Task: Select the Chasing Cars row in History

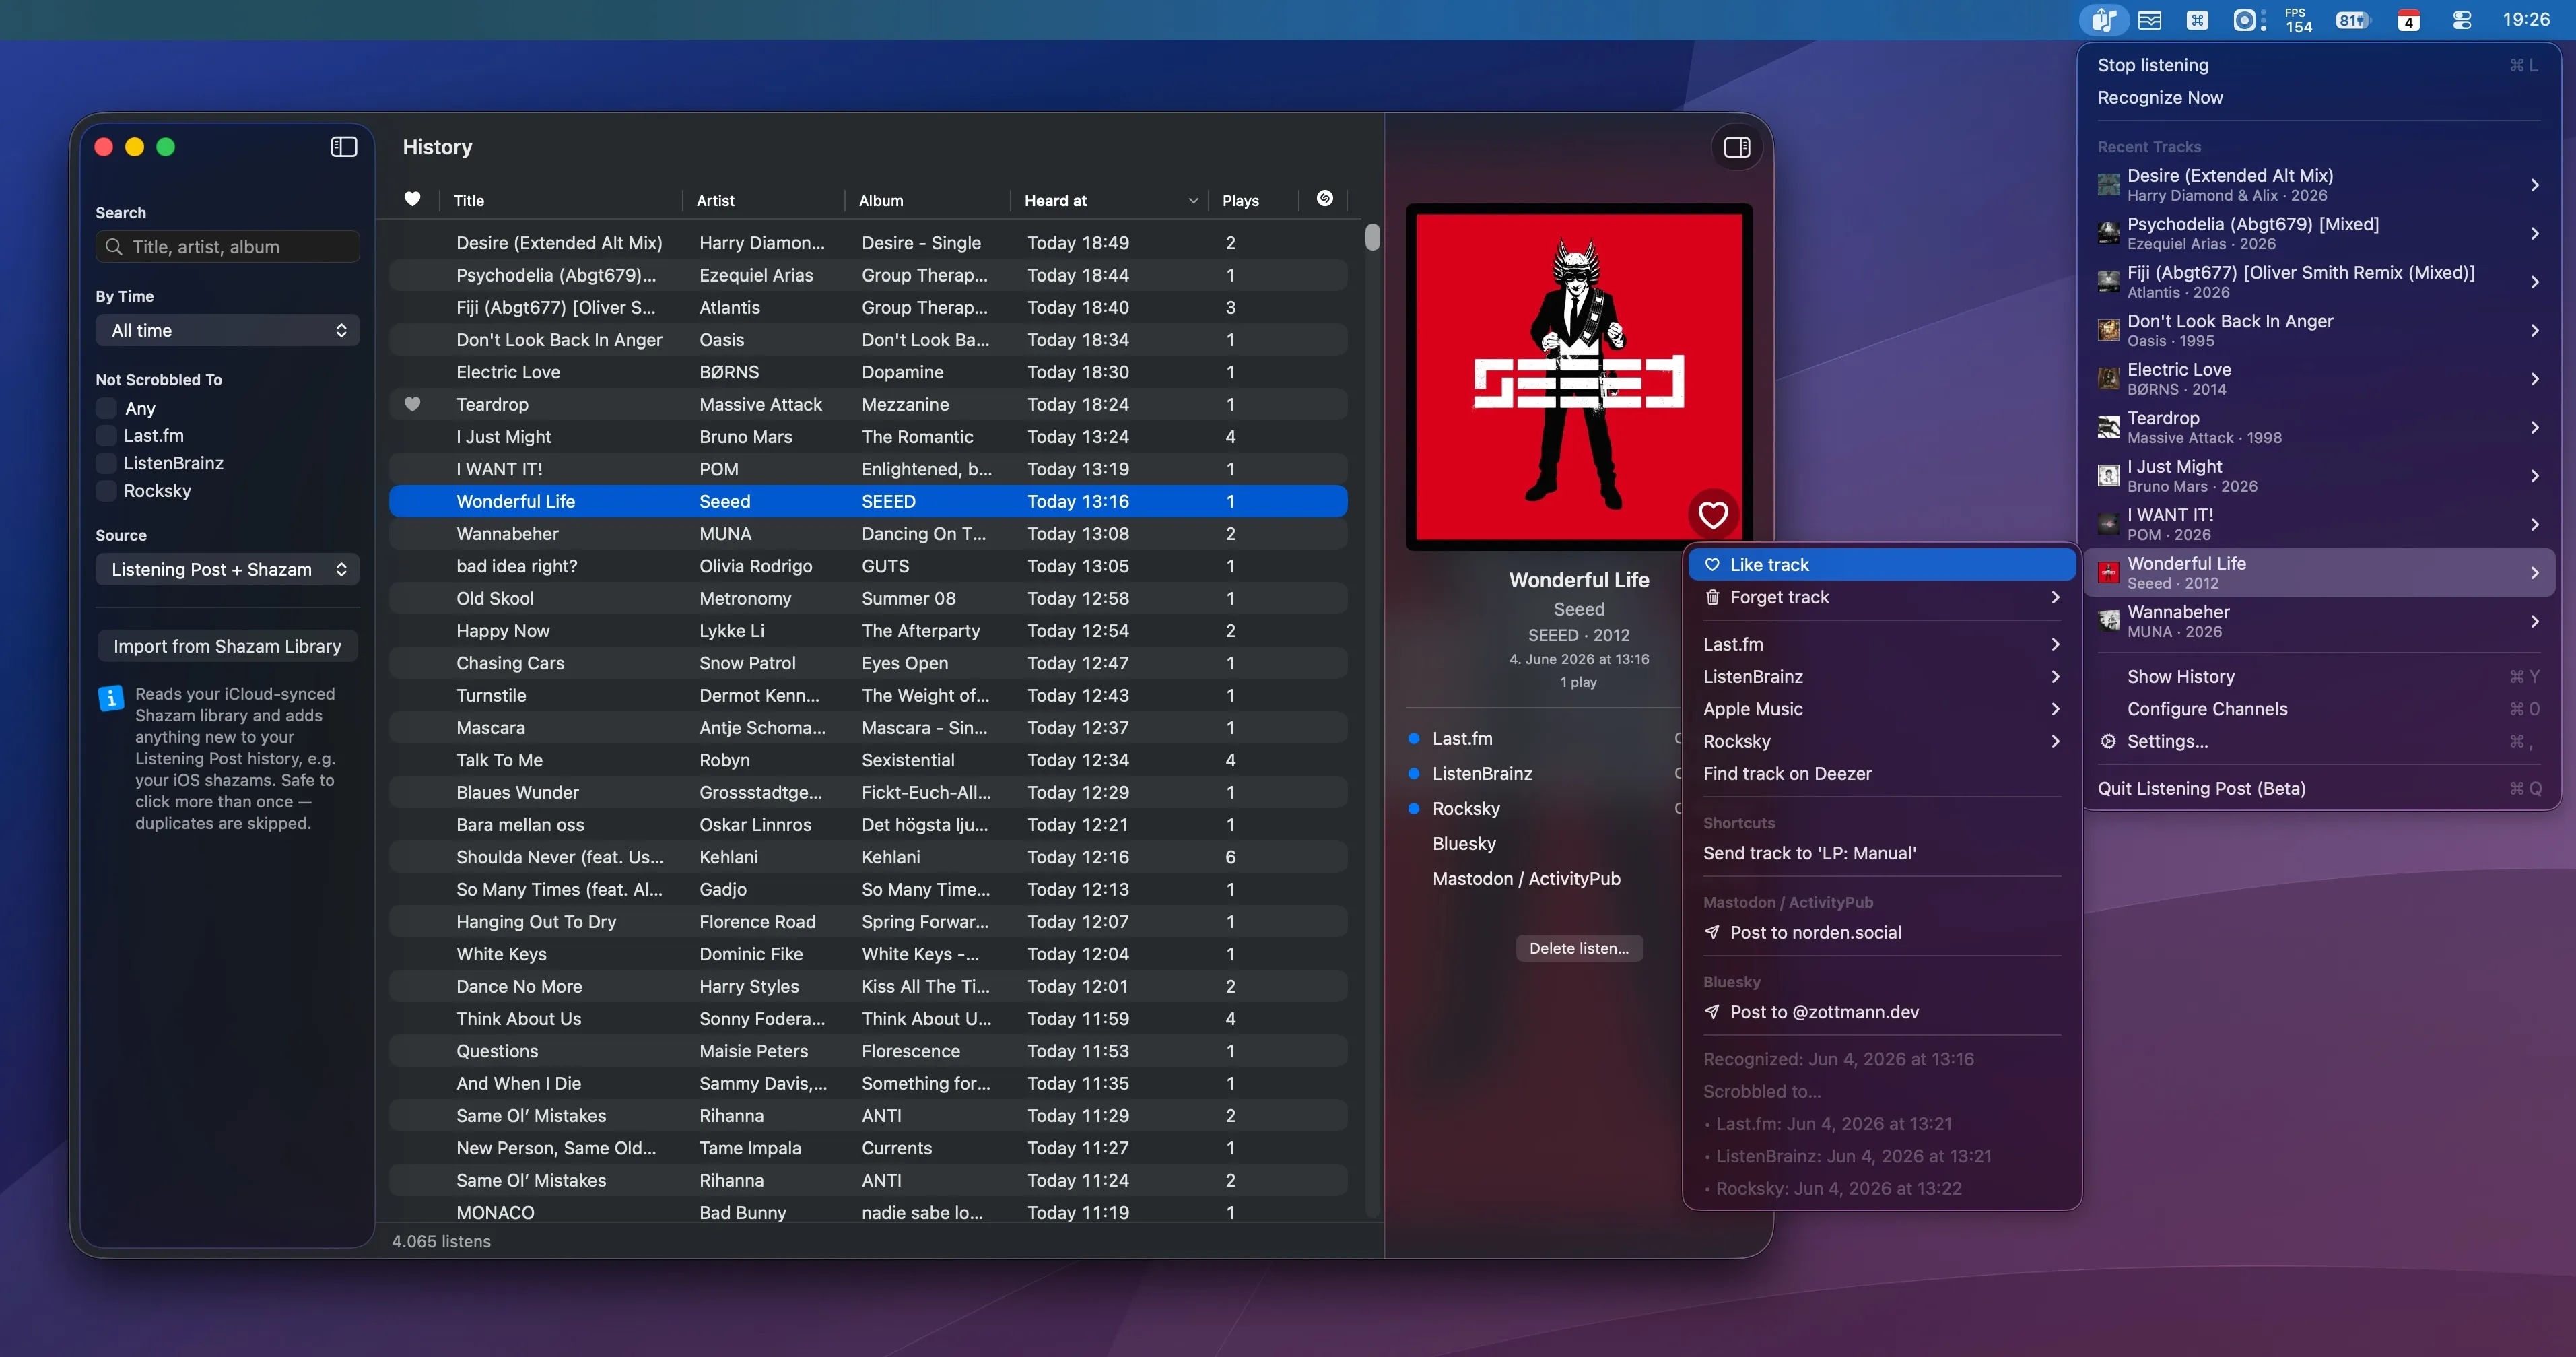Action: 868,663
